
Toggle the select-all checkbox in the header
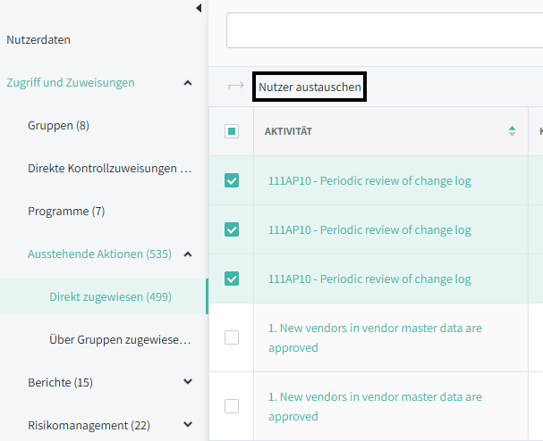[x=232, y=131]
